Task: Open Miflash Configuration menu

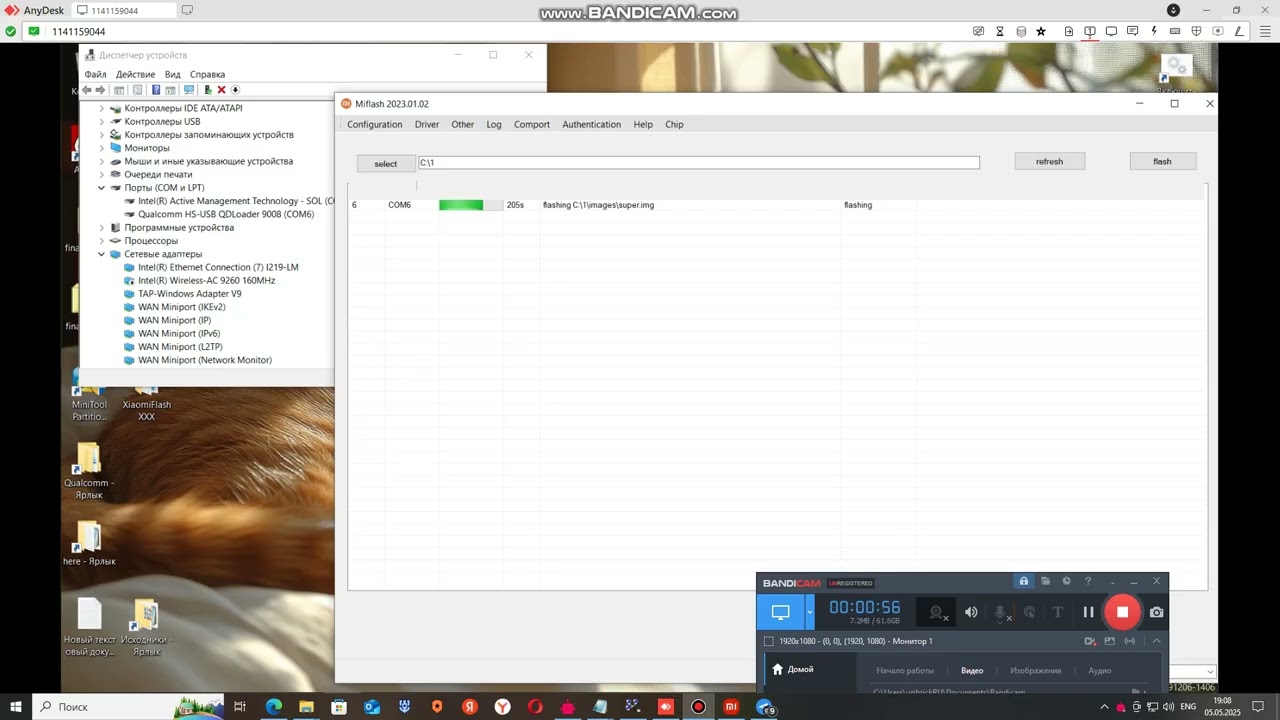Action: [374, 125]
